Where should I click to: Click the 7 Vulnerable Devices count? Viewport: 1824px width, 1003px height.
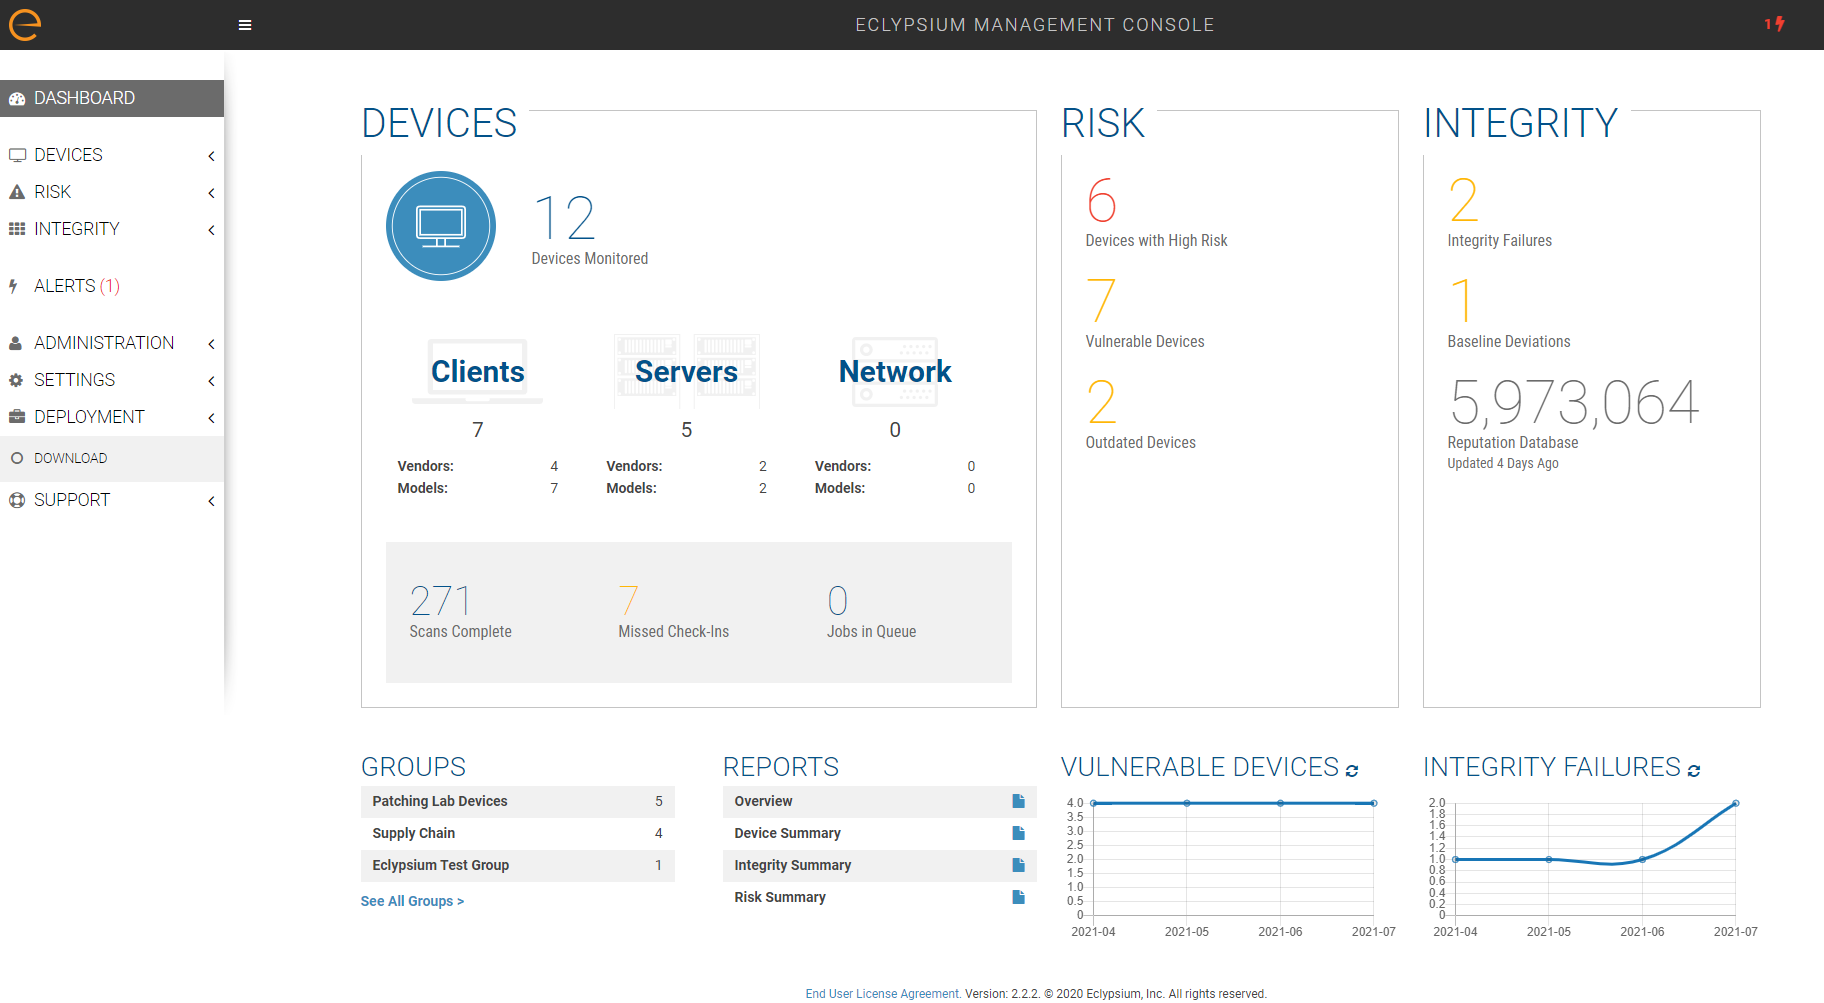click(1101, 301)
